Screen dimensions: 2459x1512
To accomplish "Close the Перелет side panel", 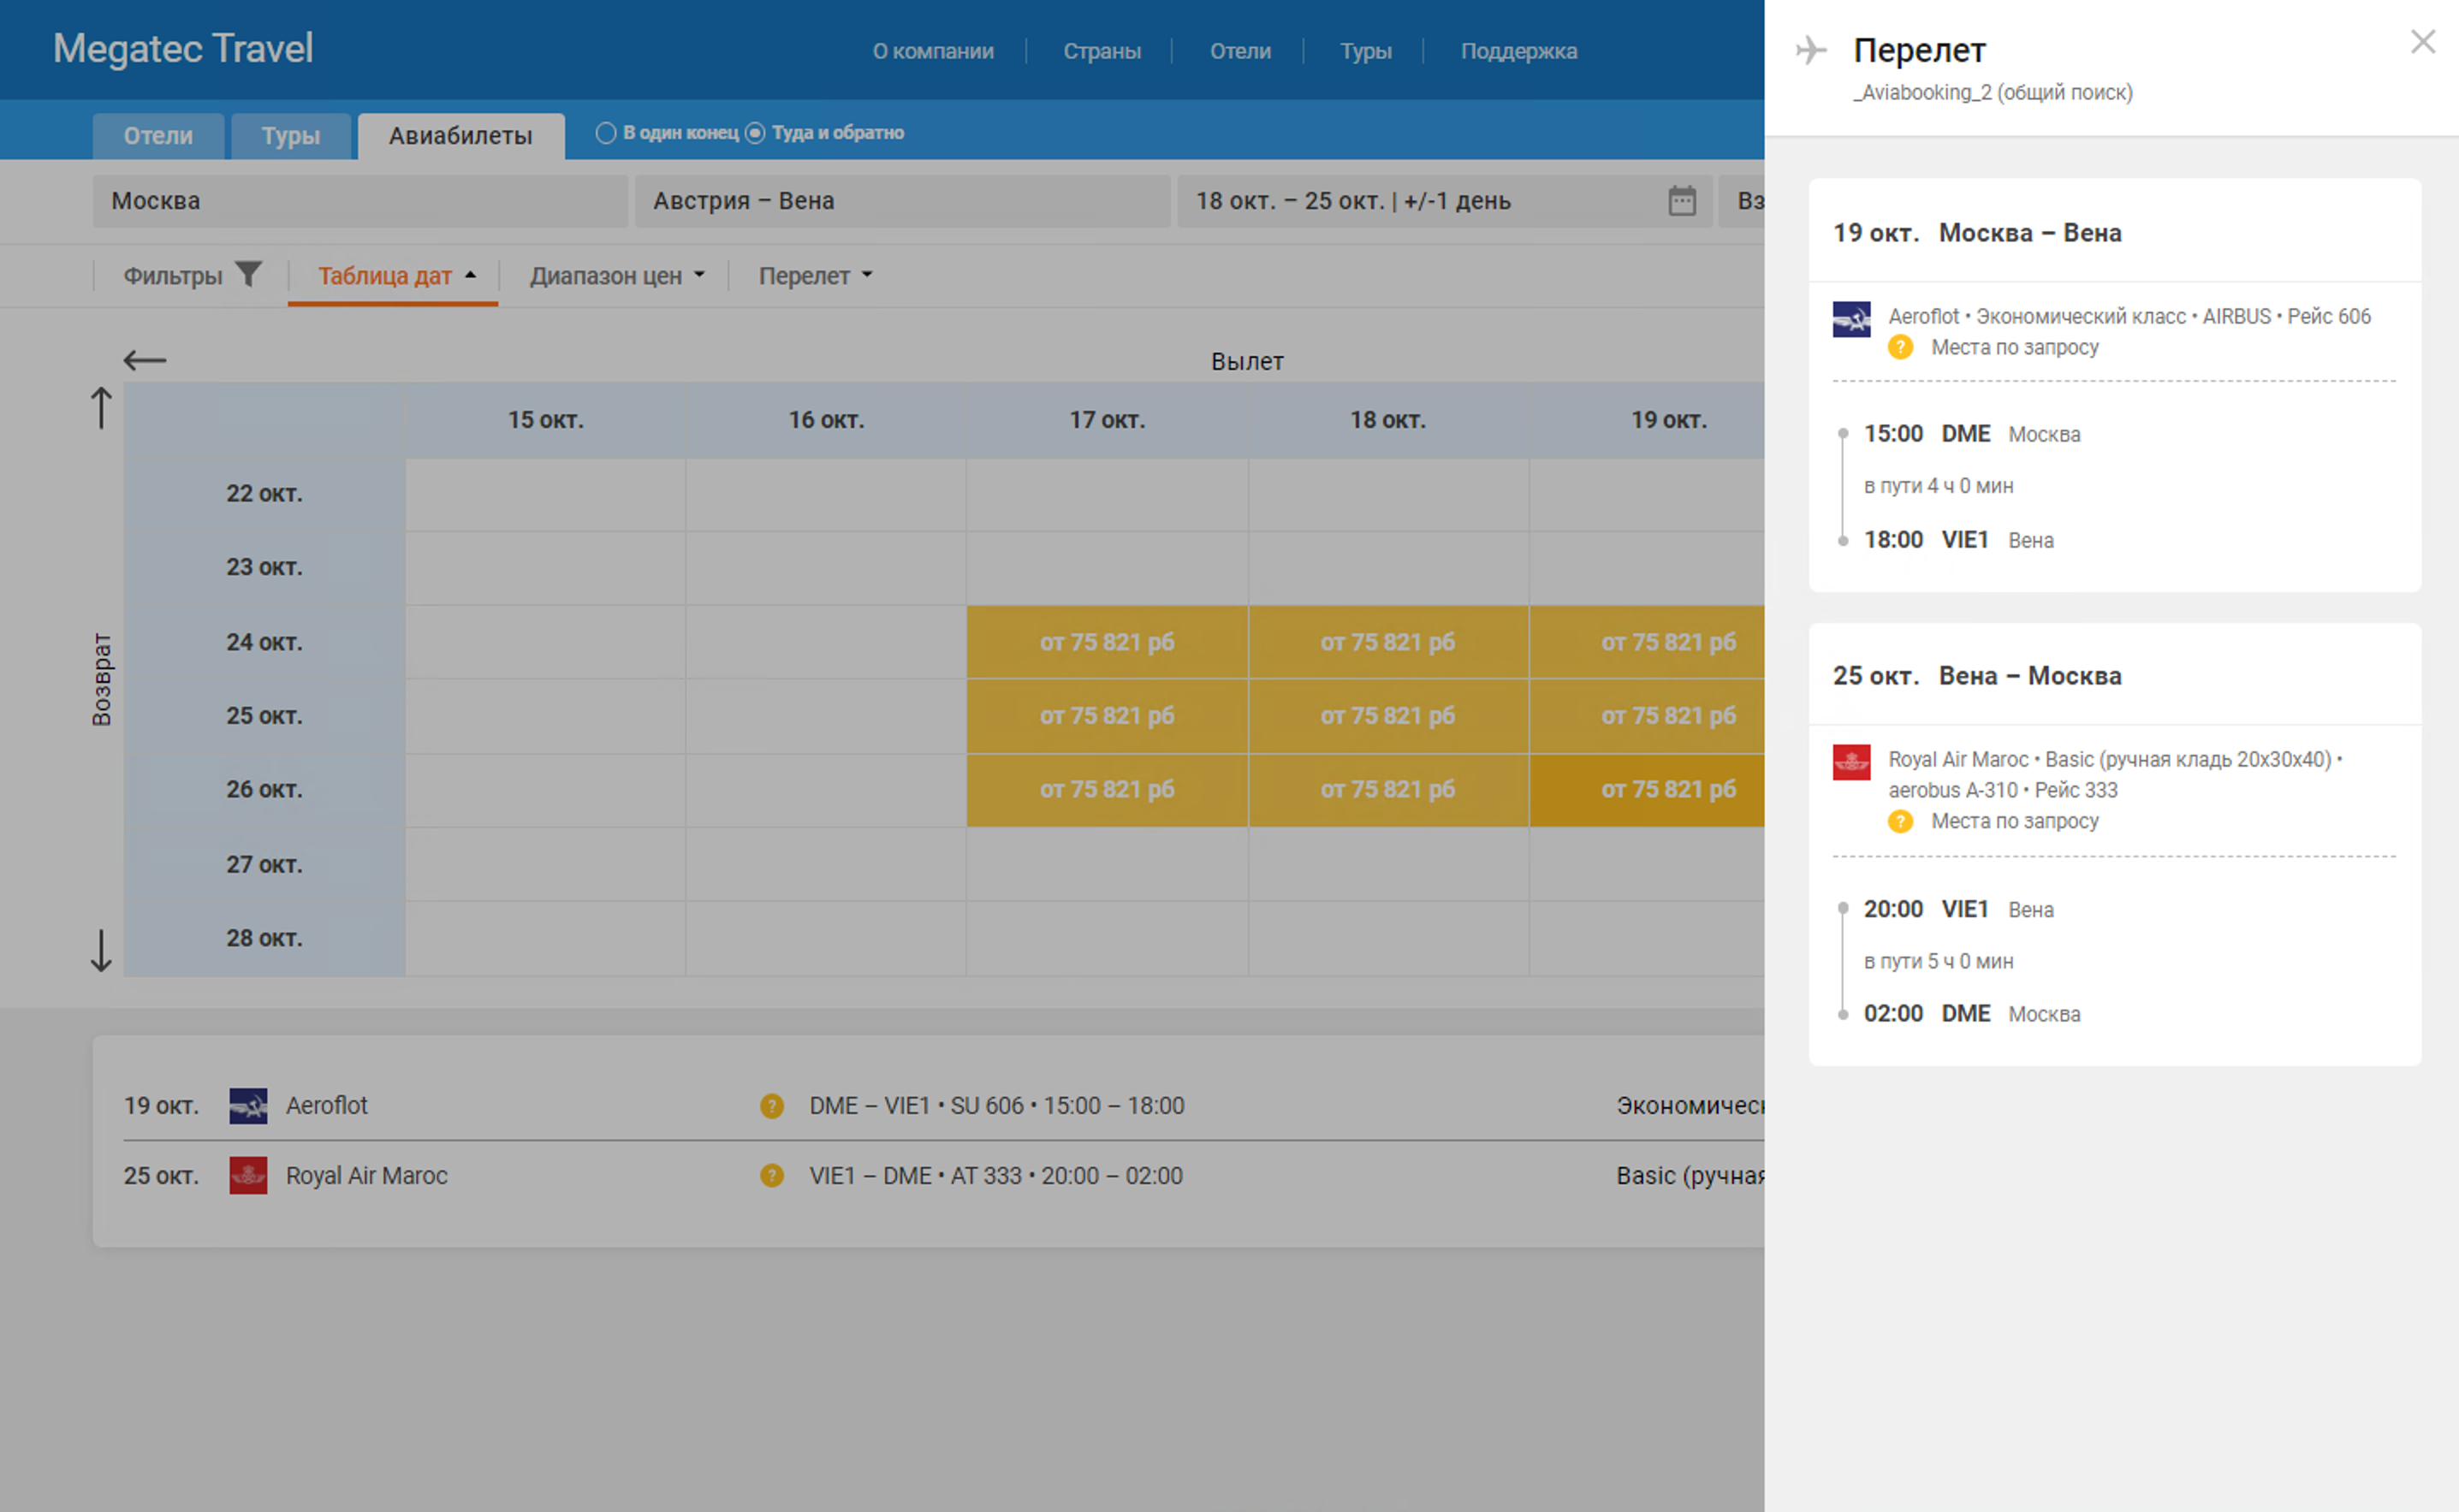I will [2422, 42].
